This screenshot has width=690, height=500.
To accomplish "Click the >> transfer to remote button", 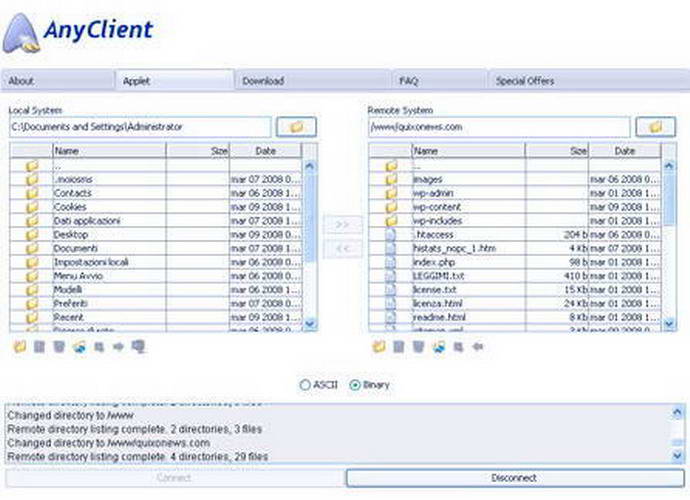I will point(343,225).
